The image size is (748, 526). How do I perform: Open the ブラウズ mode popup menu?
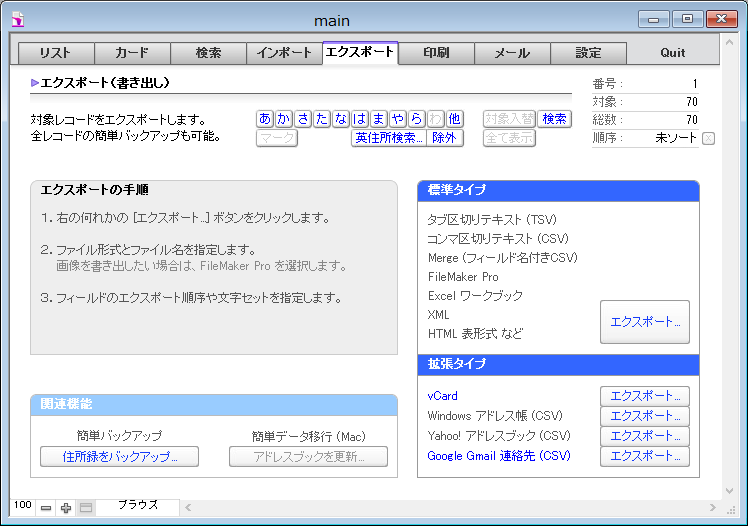point(137,506)
